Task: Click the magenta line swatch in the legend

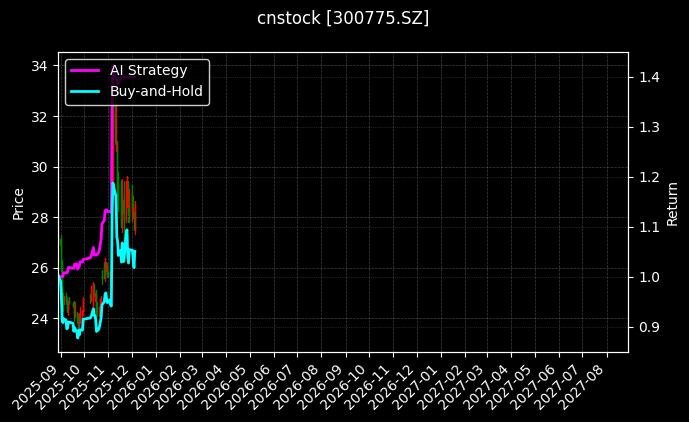Action: [x=85, y=71]
